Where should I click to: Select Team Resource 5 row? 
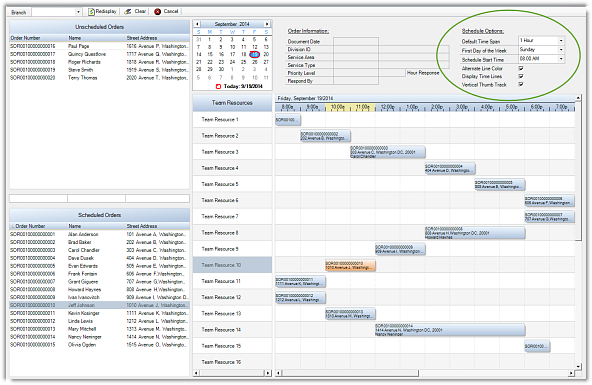[x=232, y=184]
